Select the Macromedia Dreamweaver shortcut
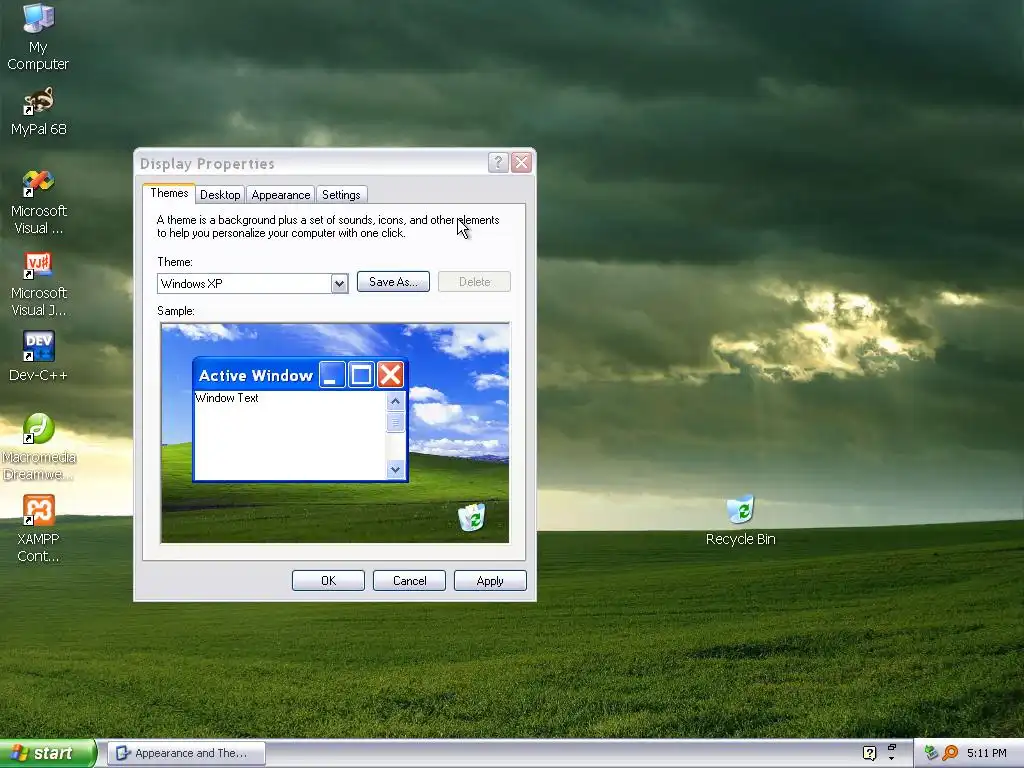 coord(38,447)
